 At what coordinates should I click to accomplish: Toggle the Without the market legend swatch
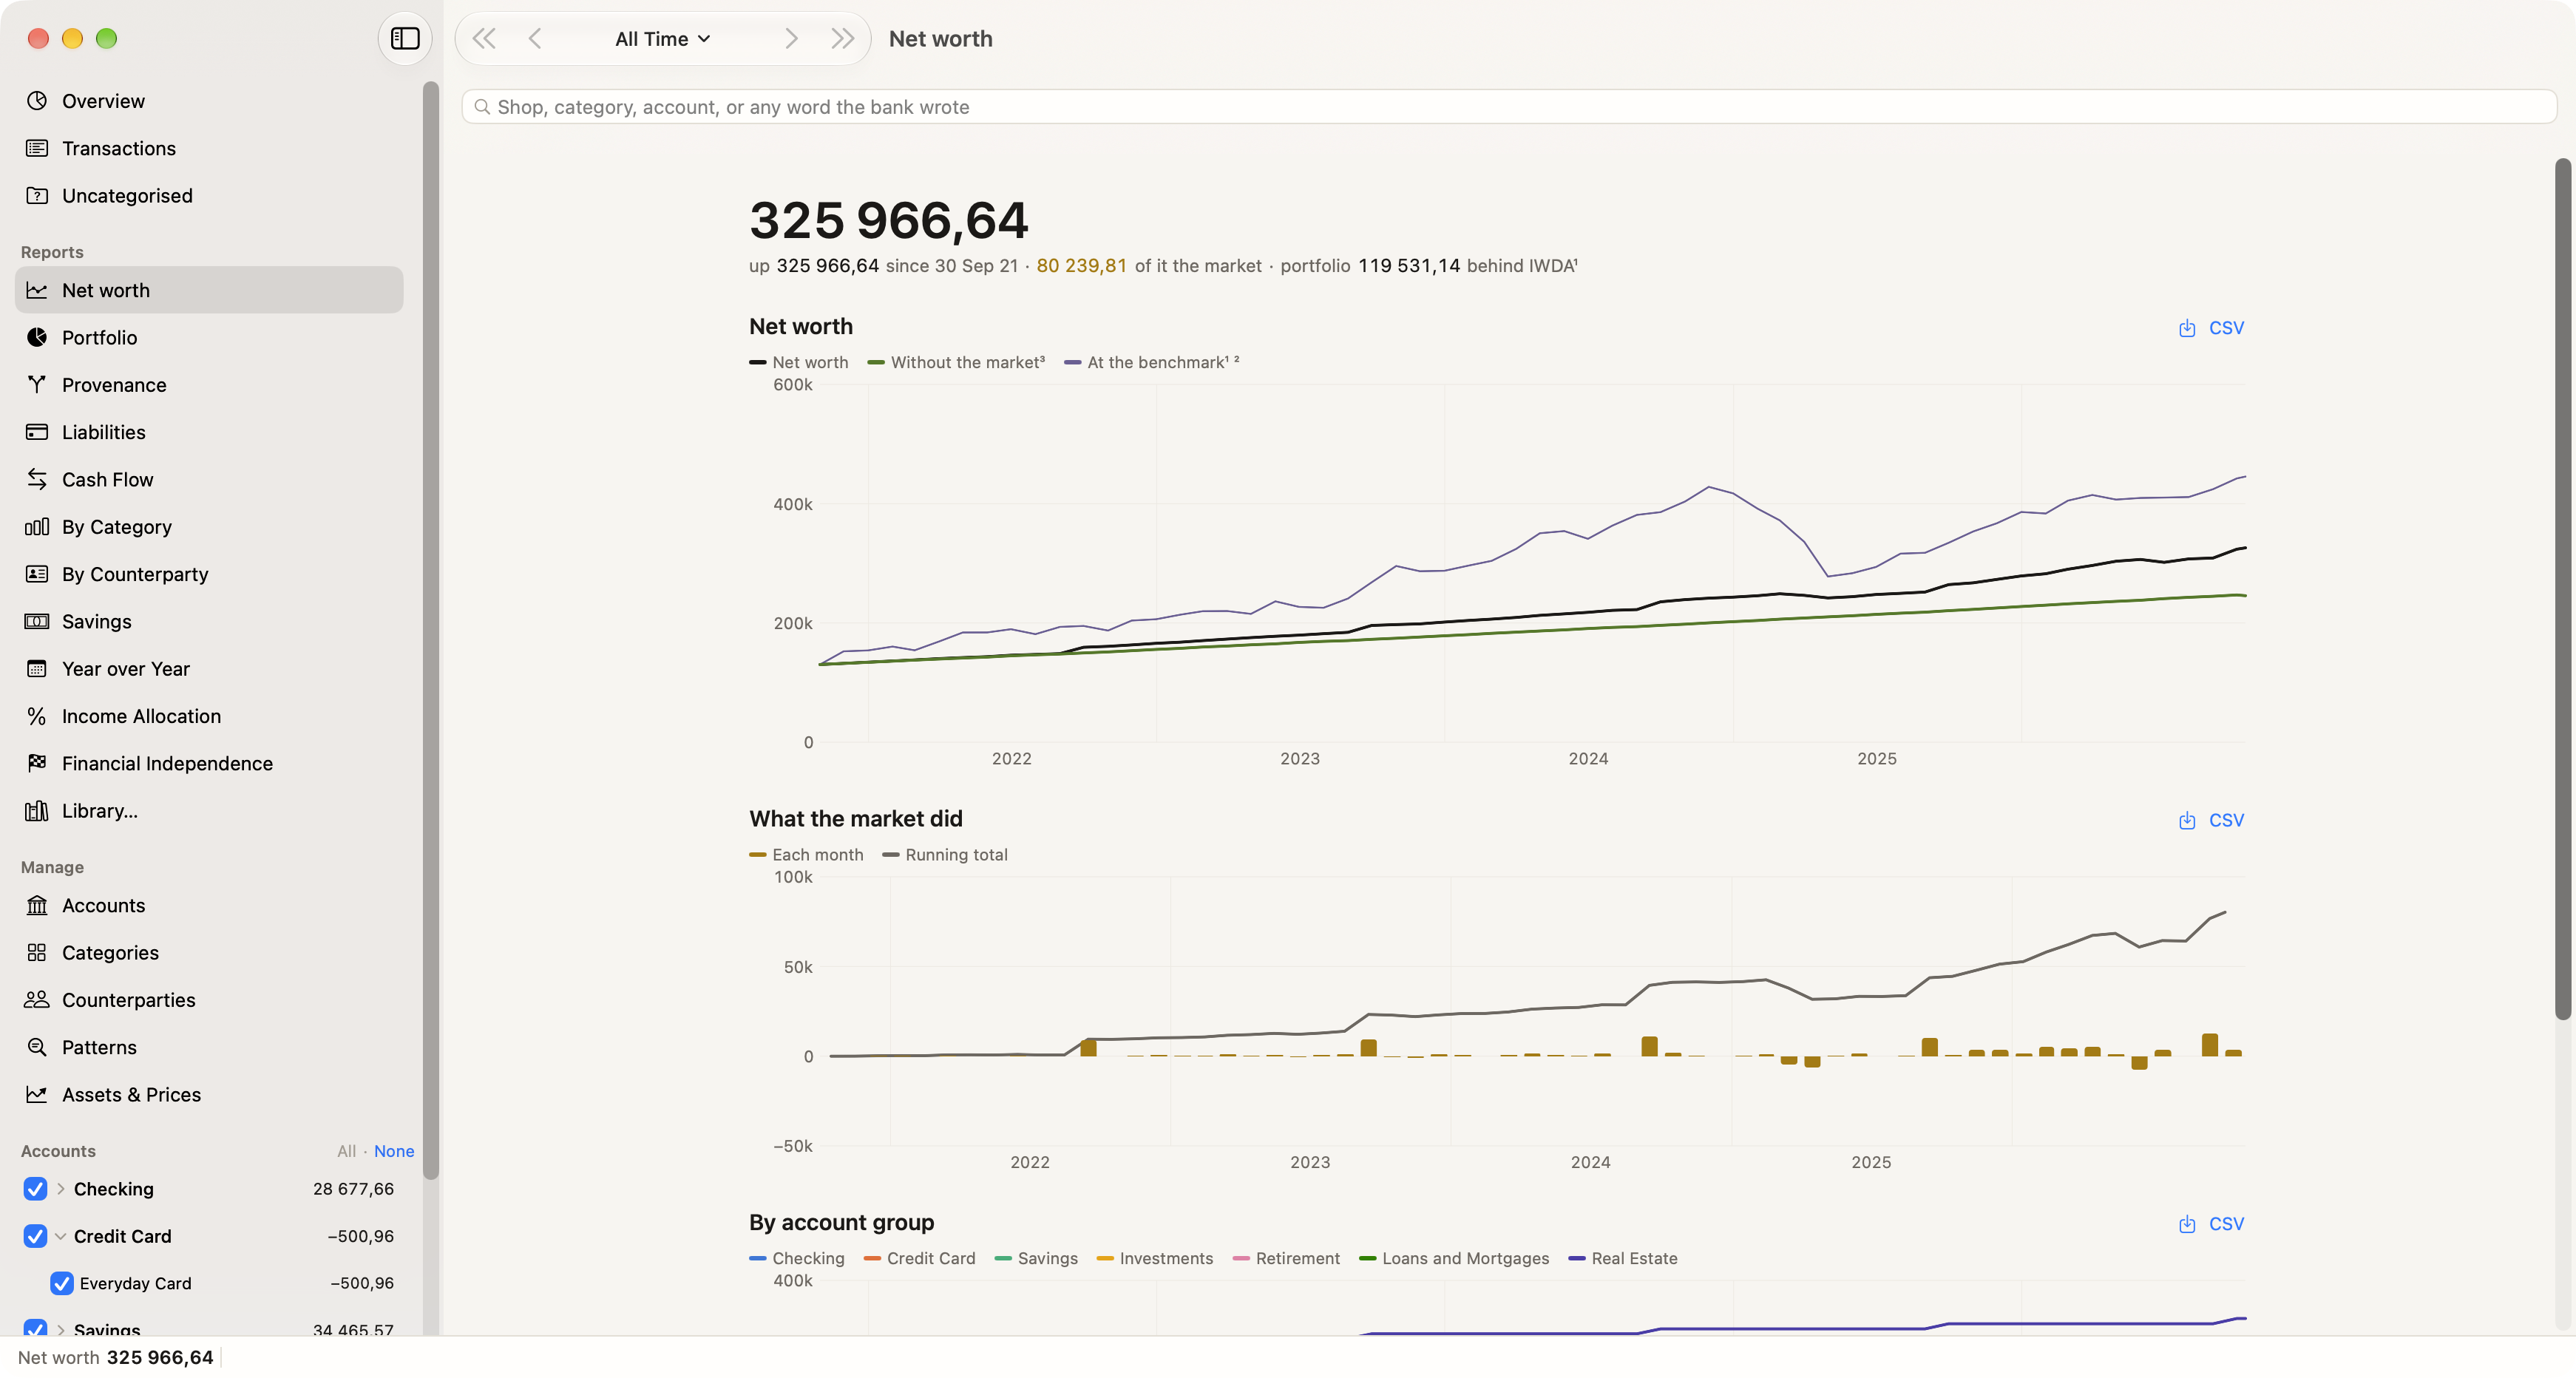pyautogui.click(x=876, y=362)
